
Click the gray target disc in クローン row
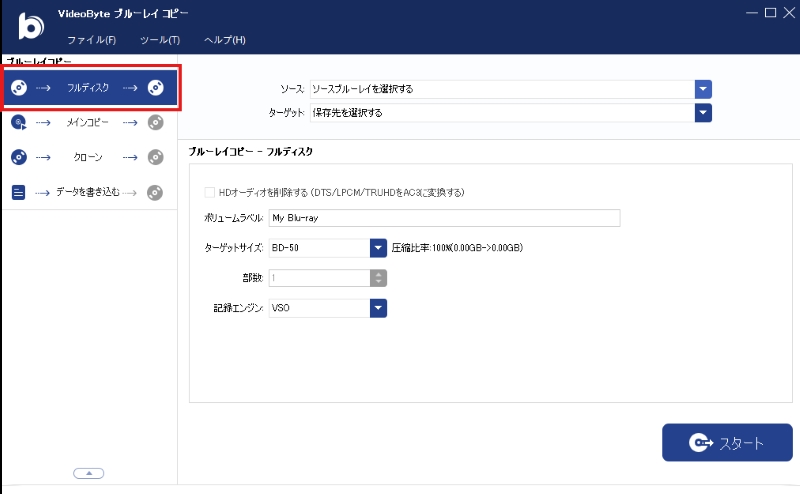[156, 157]
